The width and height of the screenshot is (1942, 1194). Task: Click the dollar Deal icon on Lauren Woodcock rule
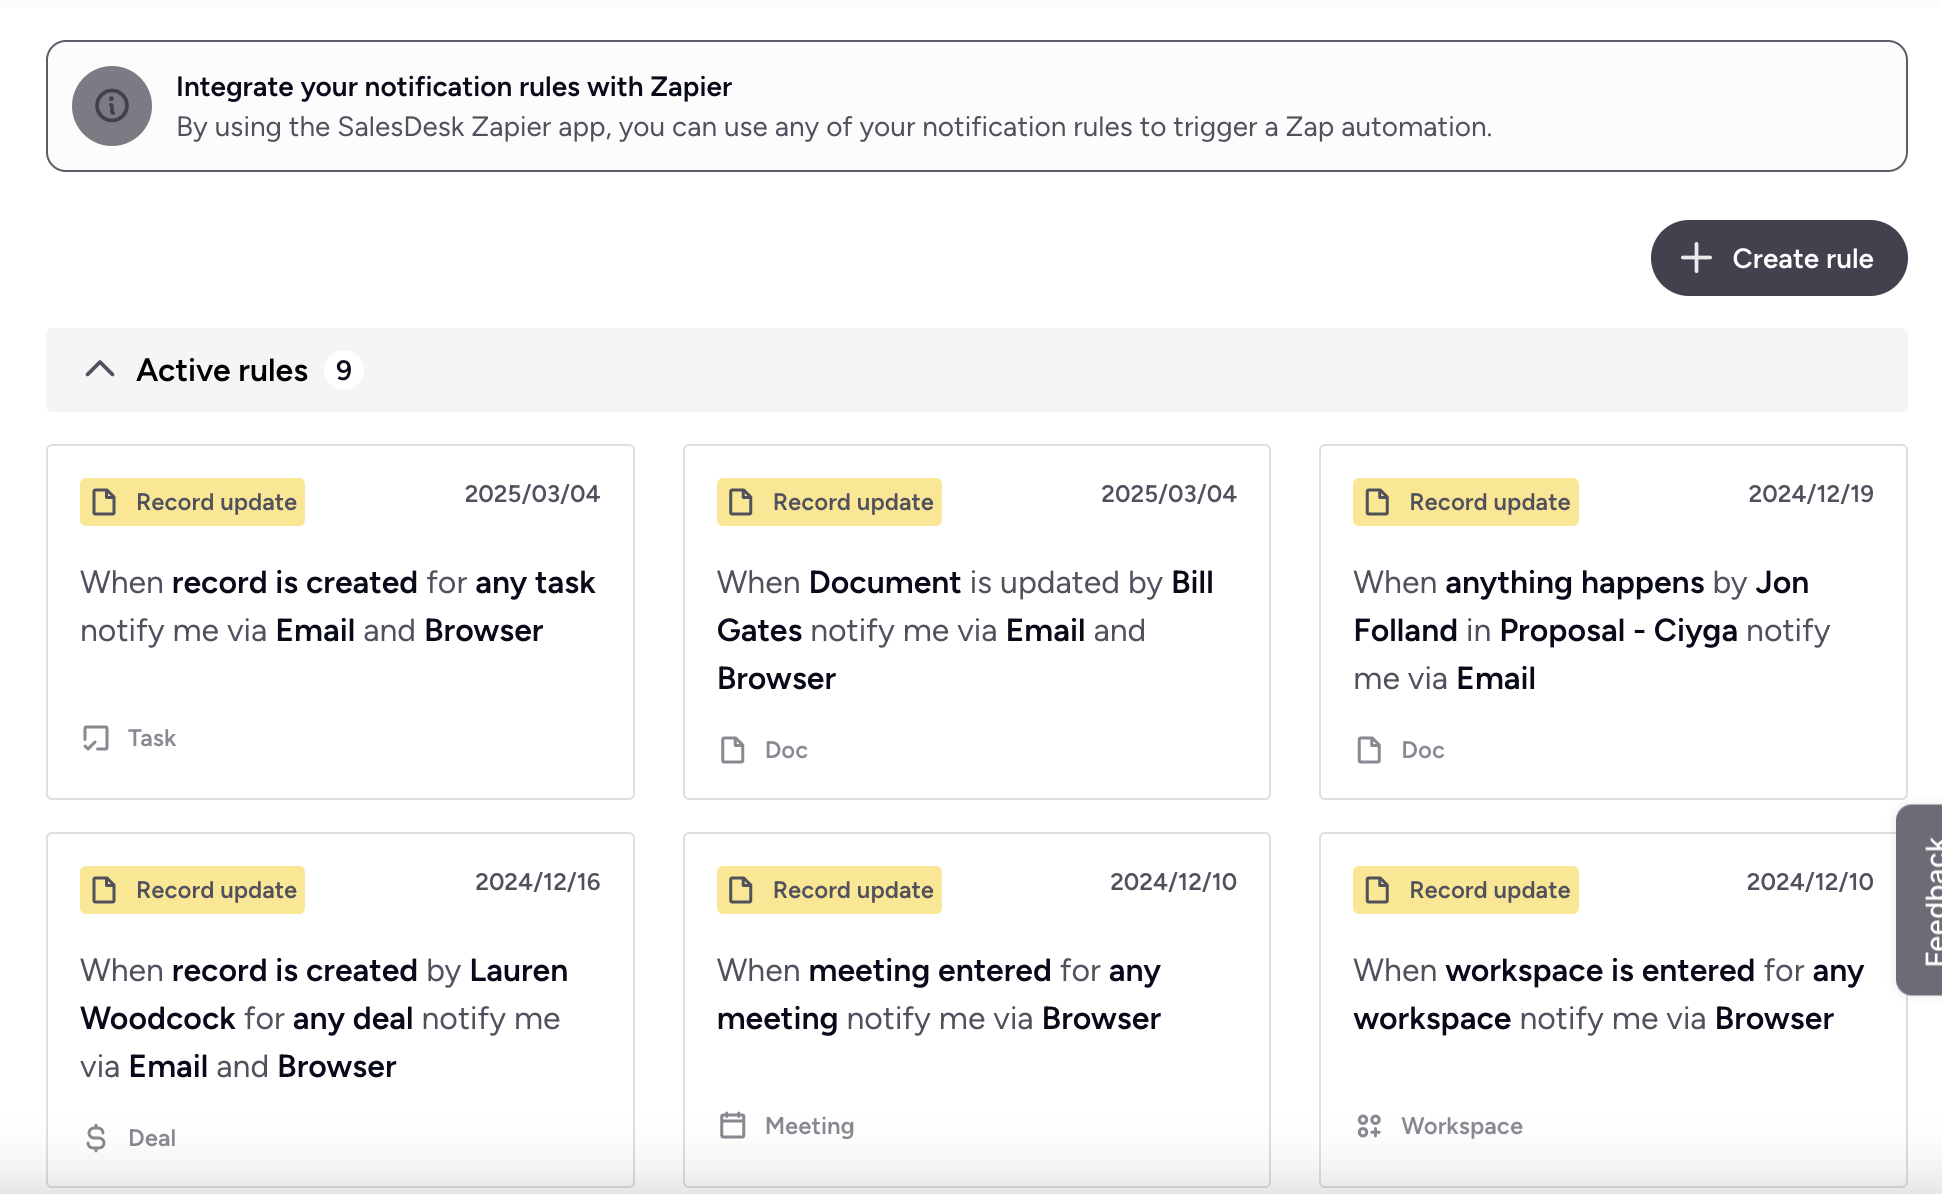96,1138
